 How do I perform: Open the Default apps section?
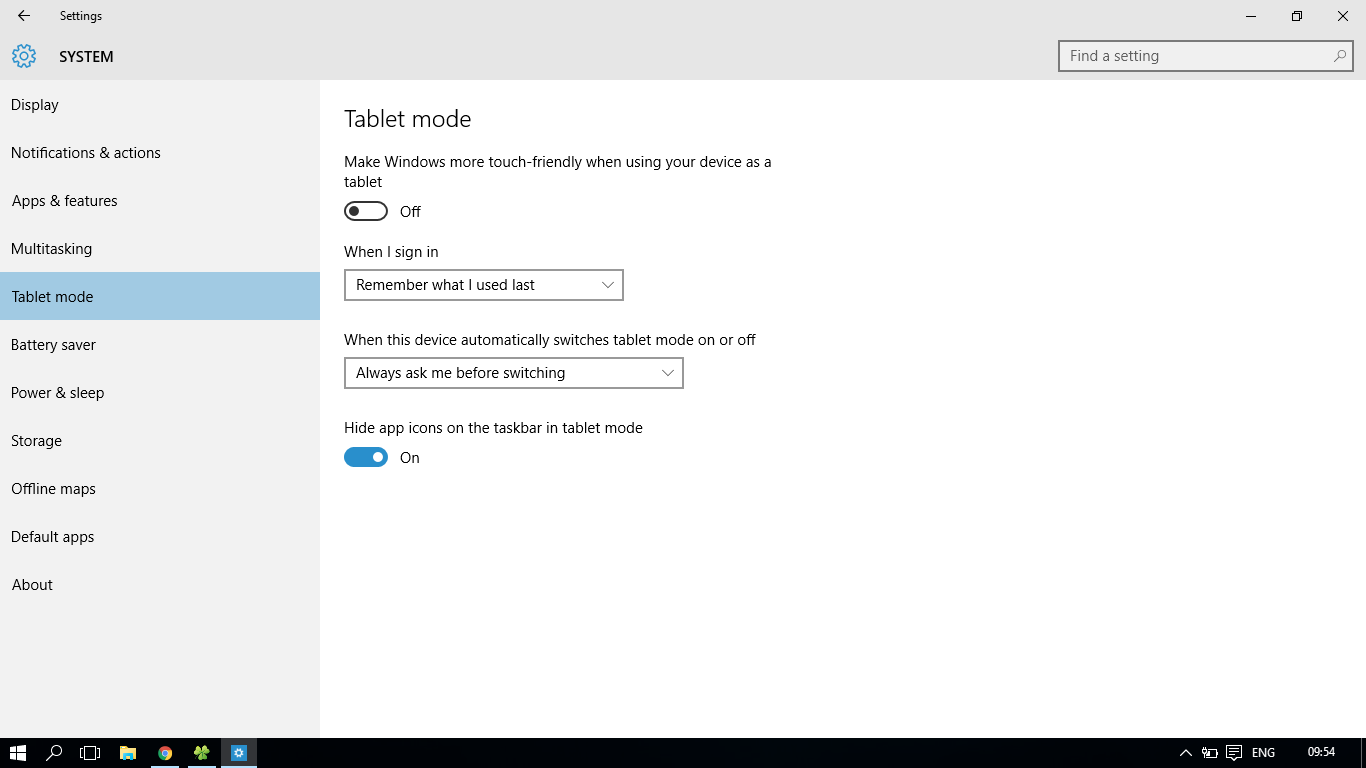tap(53, 537)
